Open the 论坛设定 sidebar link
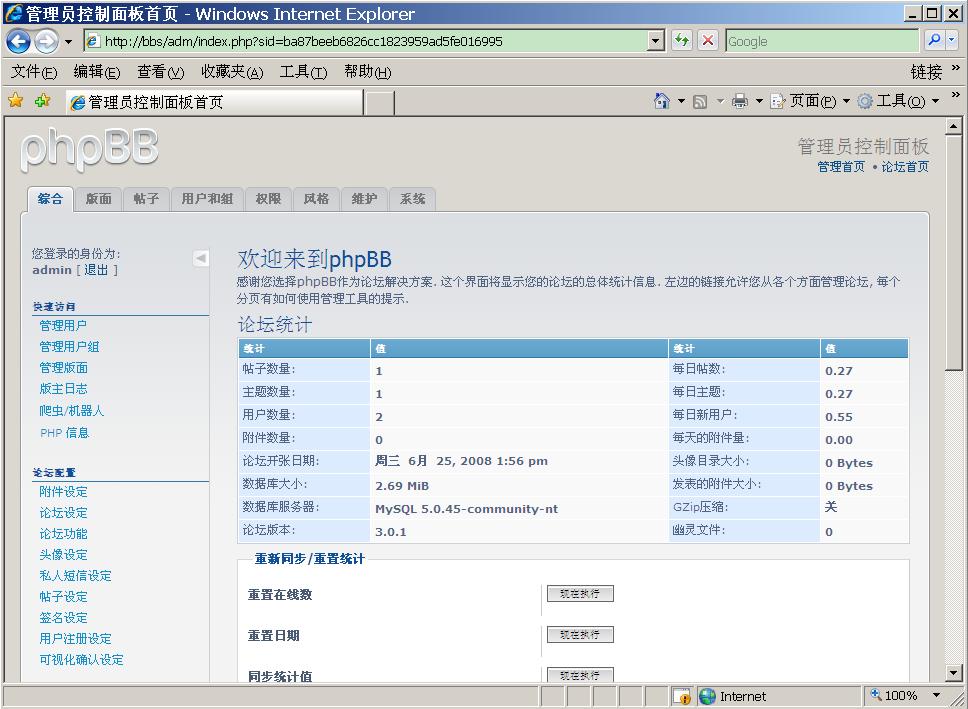The width and height of the screenshot is (968, 709). [63, 513]
